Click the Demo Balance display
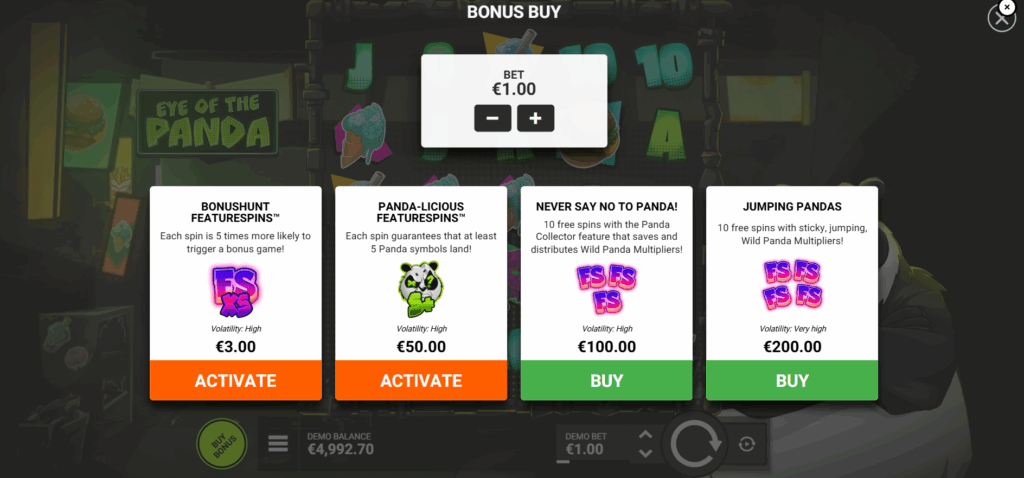This screenshot has height=478, width=1024. click(341, 444)
